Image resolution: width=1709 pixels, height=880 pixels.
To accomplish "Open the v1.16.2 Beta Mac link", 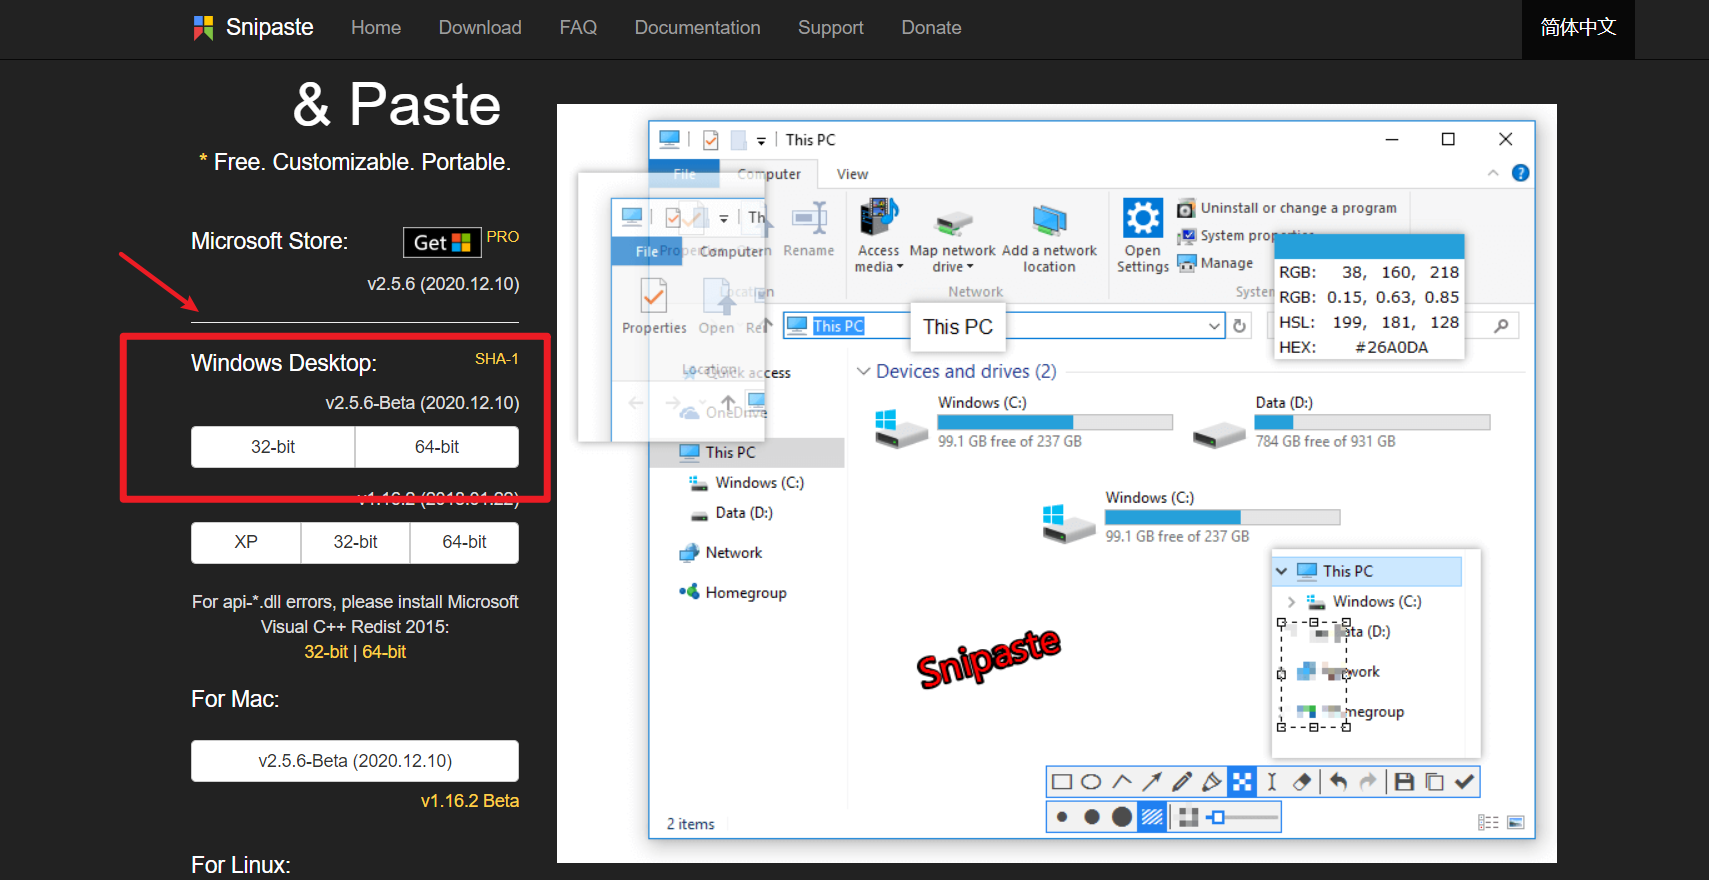I will coord(470,801).
